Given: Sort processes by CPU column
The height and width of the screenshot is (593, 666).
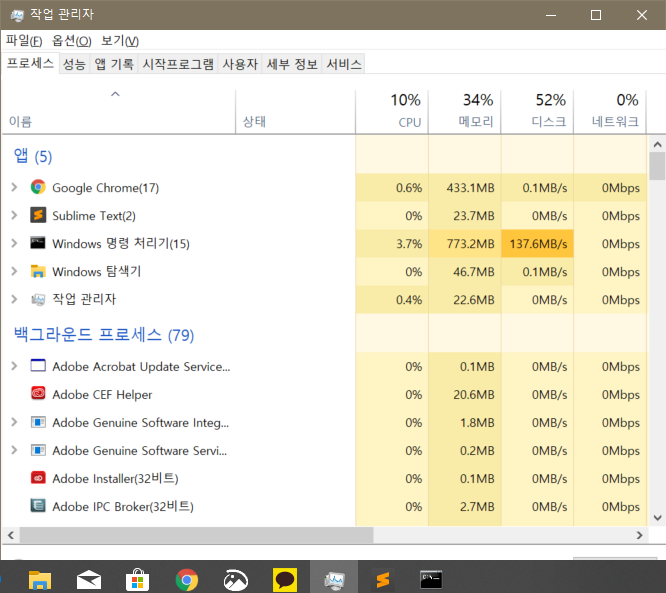Looking at the screenshot, I should 392,113.
